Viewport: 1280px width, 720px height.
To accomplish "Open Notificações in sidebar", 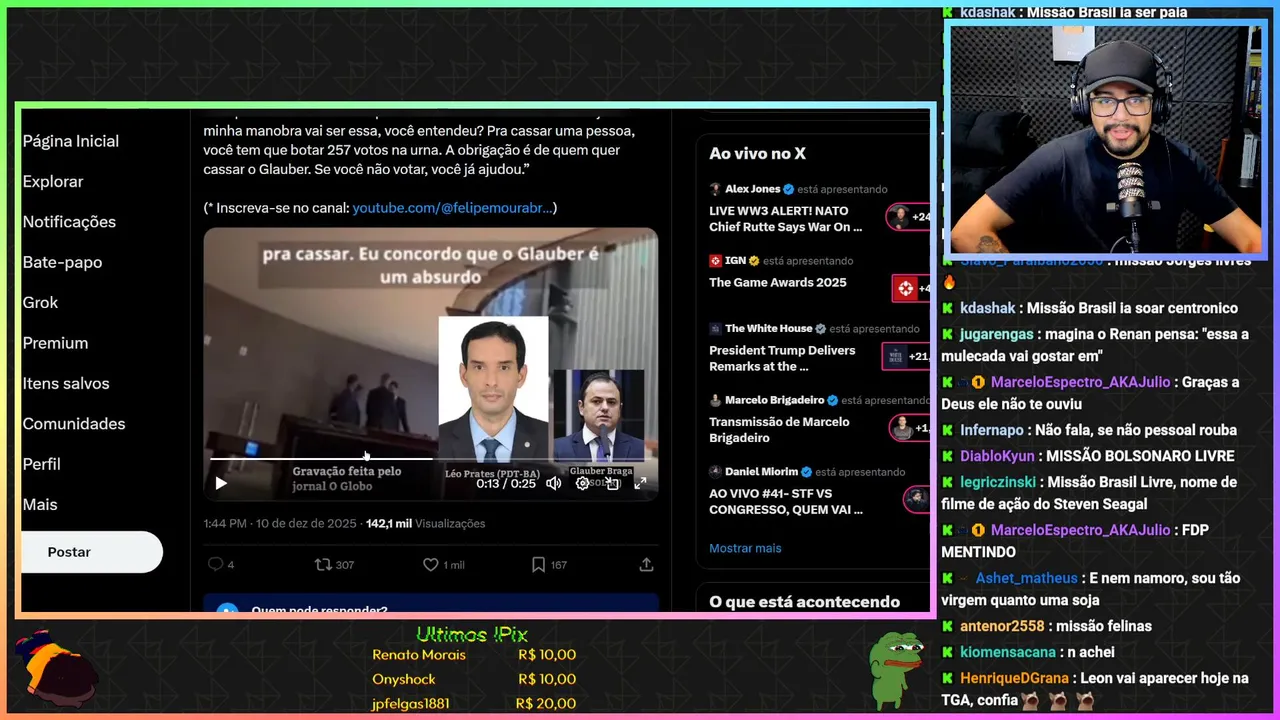I will click(69, 222).
